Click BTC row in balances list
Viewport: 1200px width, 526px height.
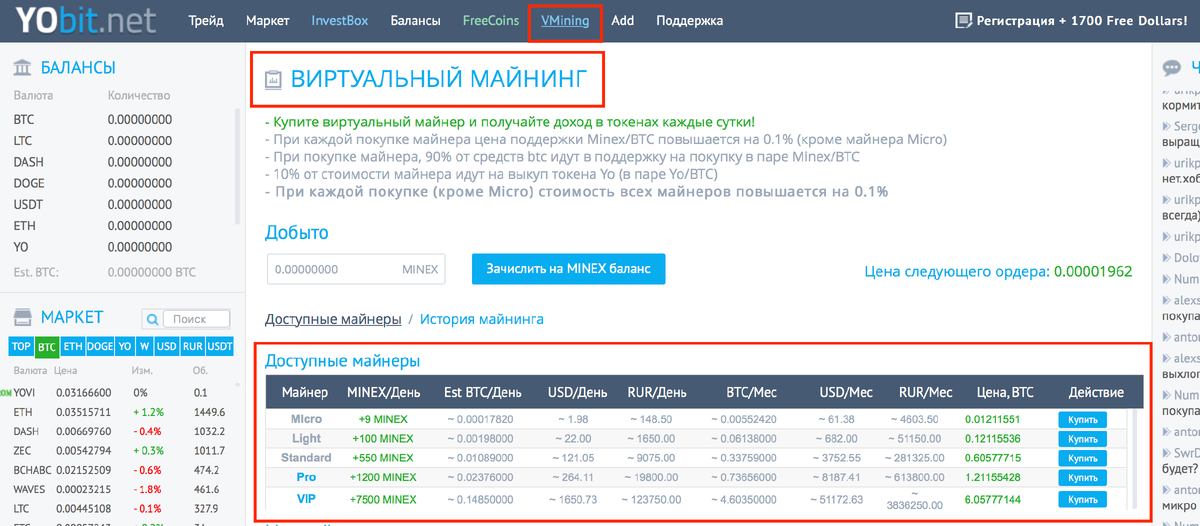[x=120, y=118]
